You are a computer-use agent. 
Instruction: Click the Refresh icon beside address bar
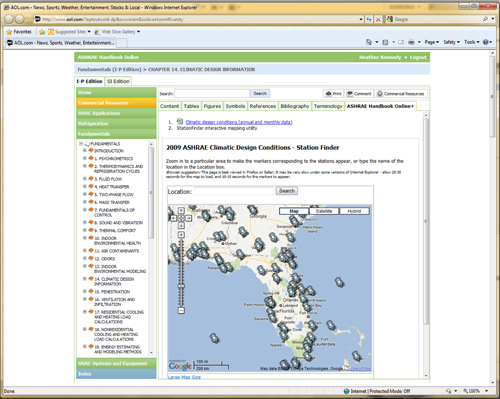pyautogui.click(x=369, y=19)
